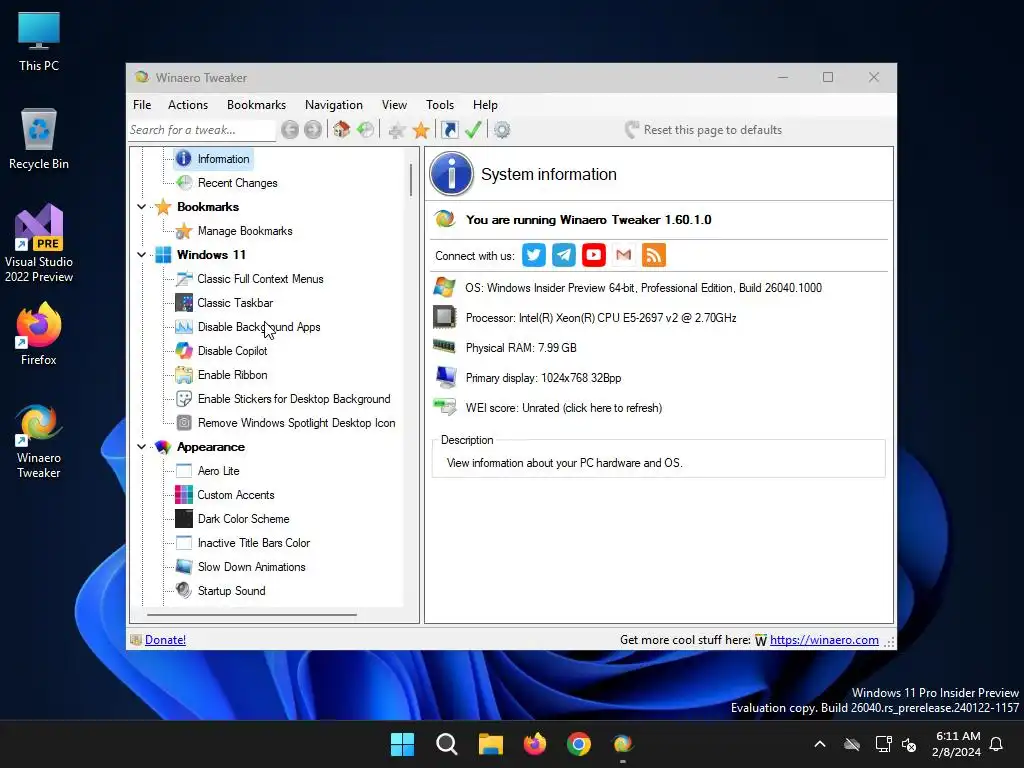The width and height of the screenshot is (1024, 768).
Task: Open notifications bell in system tray
Action: pos(997,744)
